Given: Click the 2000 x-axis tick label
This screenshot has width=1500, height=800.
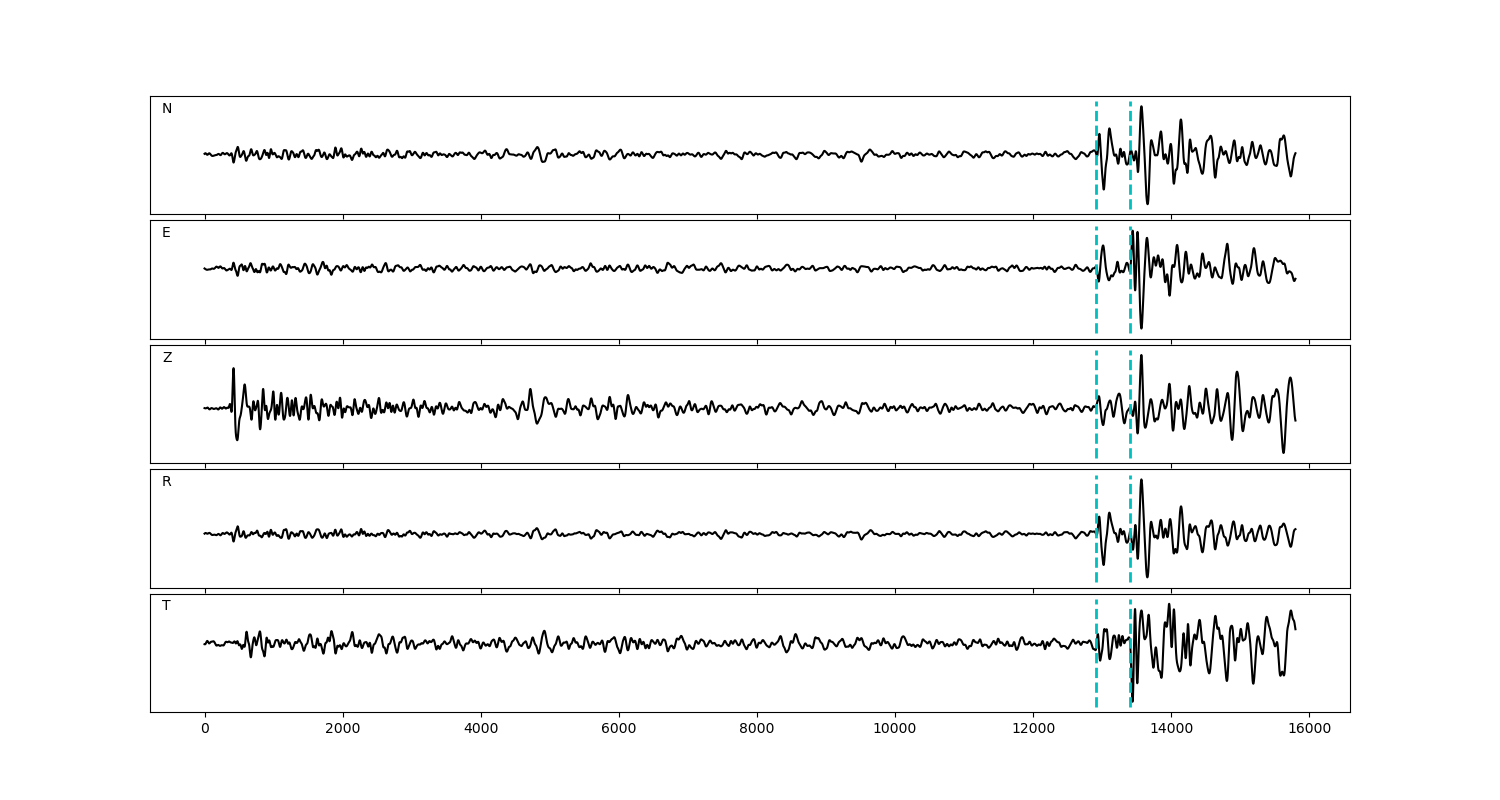Looking at the screenshot, I should click(x=343, y=730).
